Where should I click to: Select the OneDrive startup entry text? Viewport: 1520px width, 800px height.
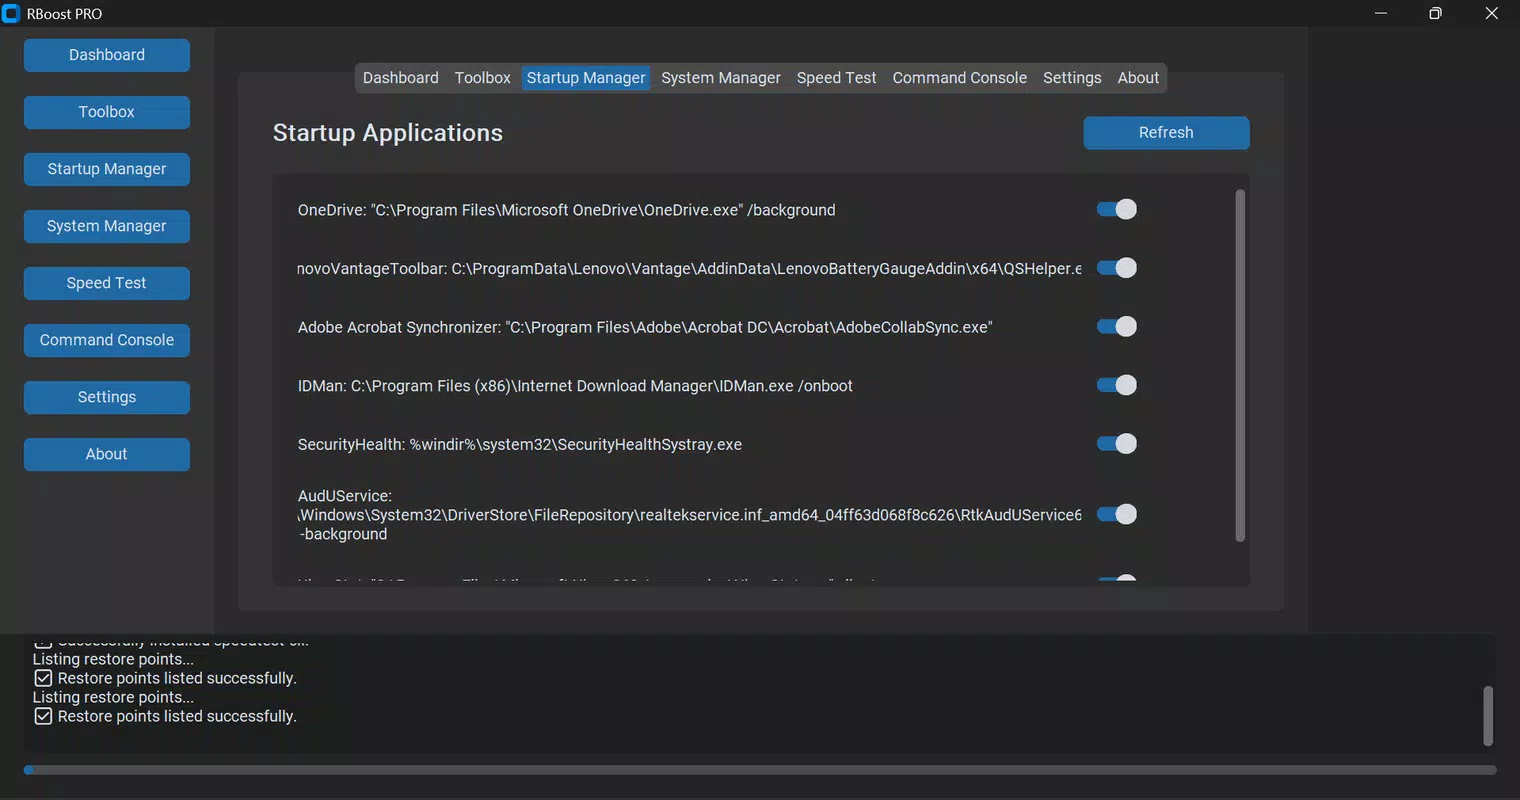(x=566, y=210)
